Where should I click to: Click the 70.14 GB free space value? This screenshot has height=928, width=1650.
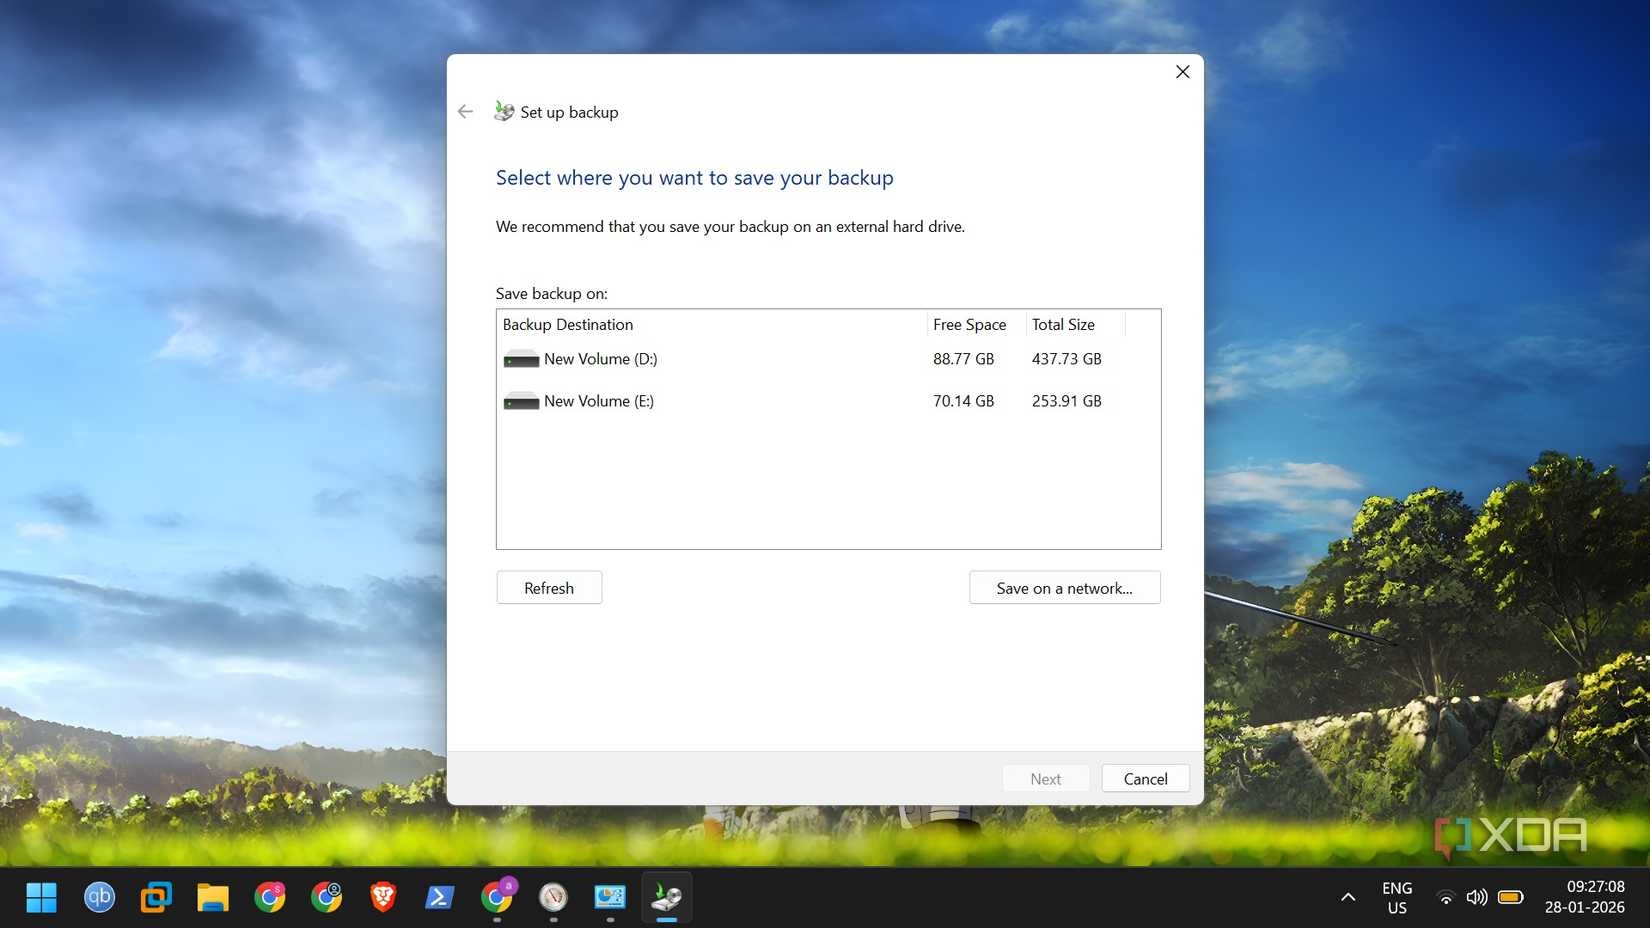click(963, 401)
